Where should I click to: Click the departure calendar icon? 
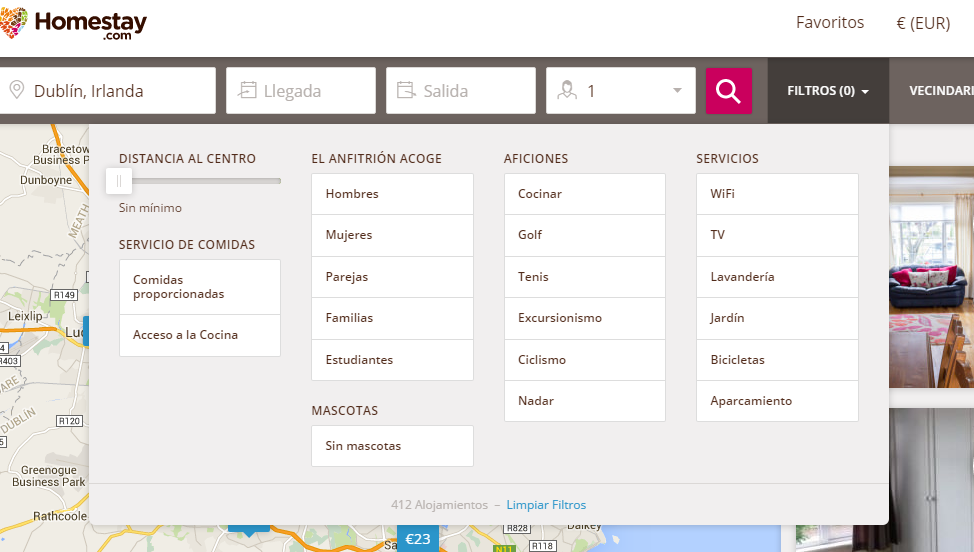(406, 91)
